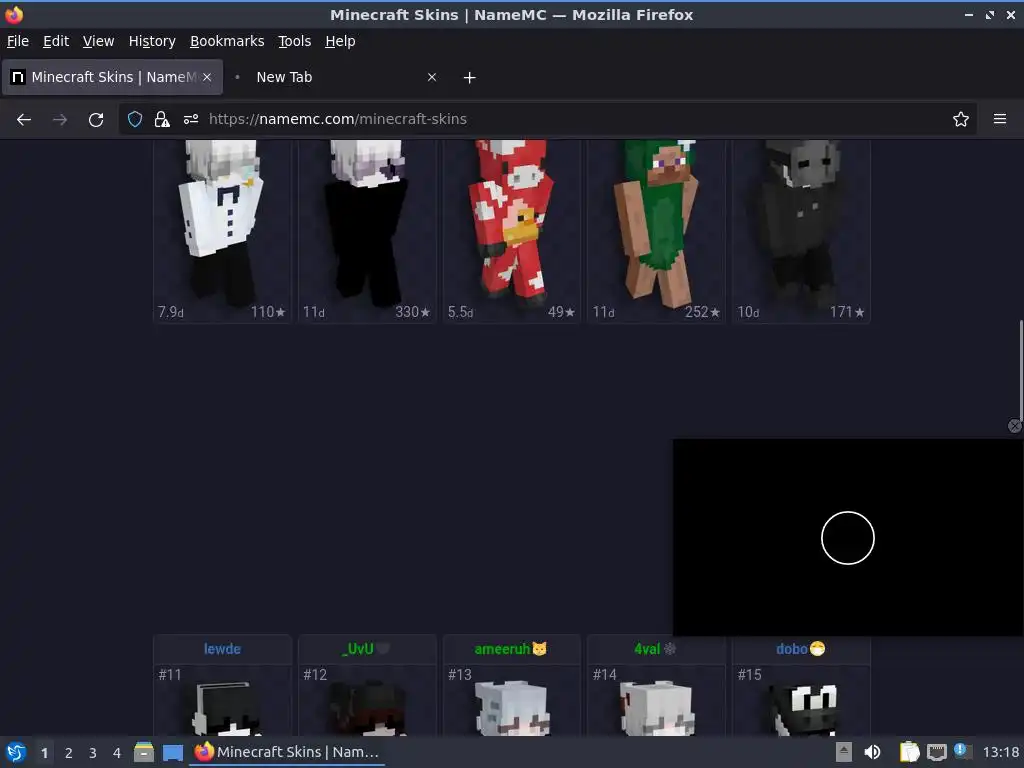Click the network status tray icon
The image size is (1024, 768).
[936, 752]
